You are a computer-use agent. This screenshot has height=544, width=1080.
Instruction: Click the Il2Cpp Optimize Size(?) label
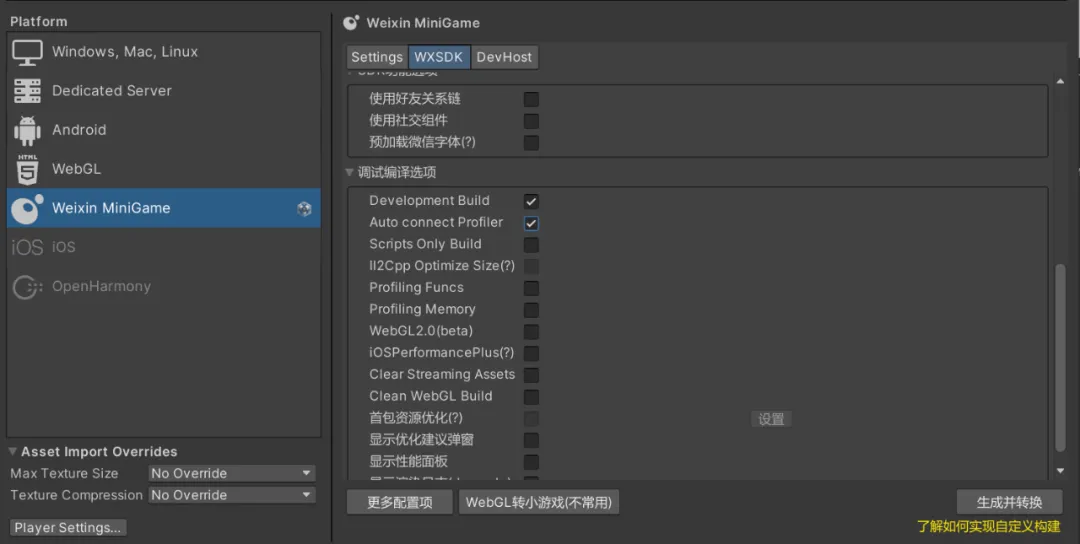pos(442,266)
